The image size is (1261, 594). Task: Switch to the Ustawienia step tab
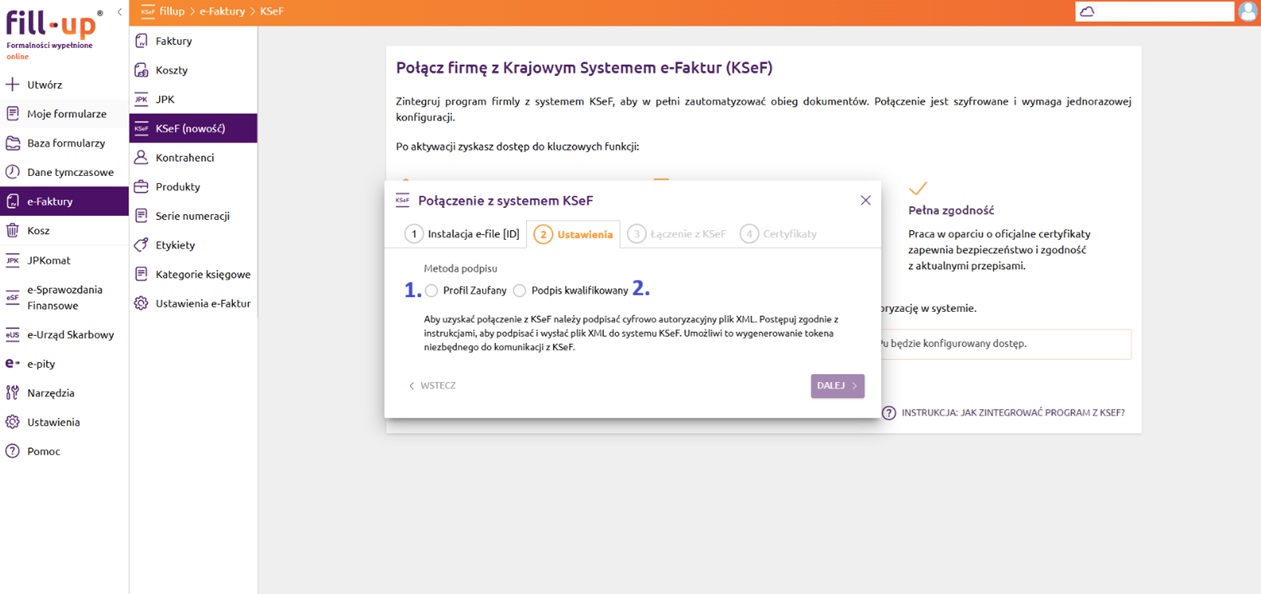tap(574, 234)
